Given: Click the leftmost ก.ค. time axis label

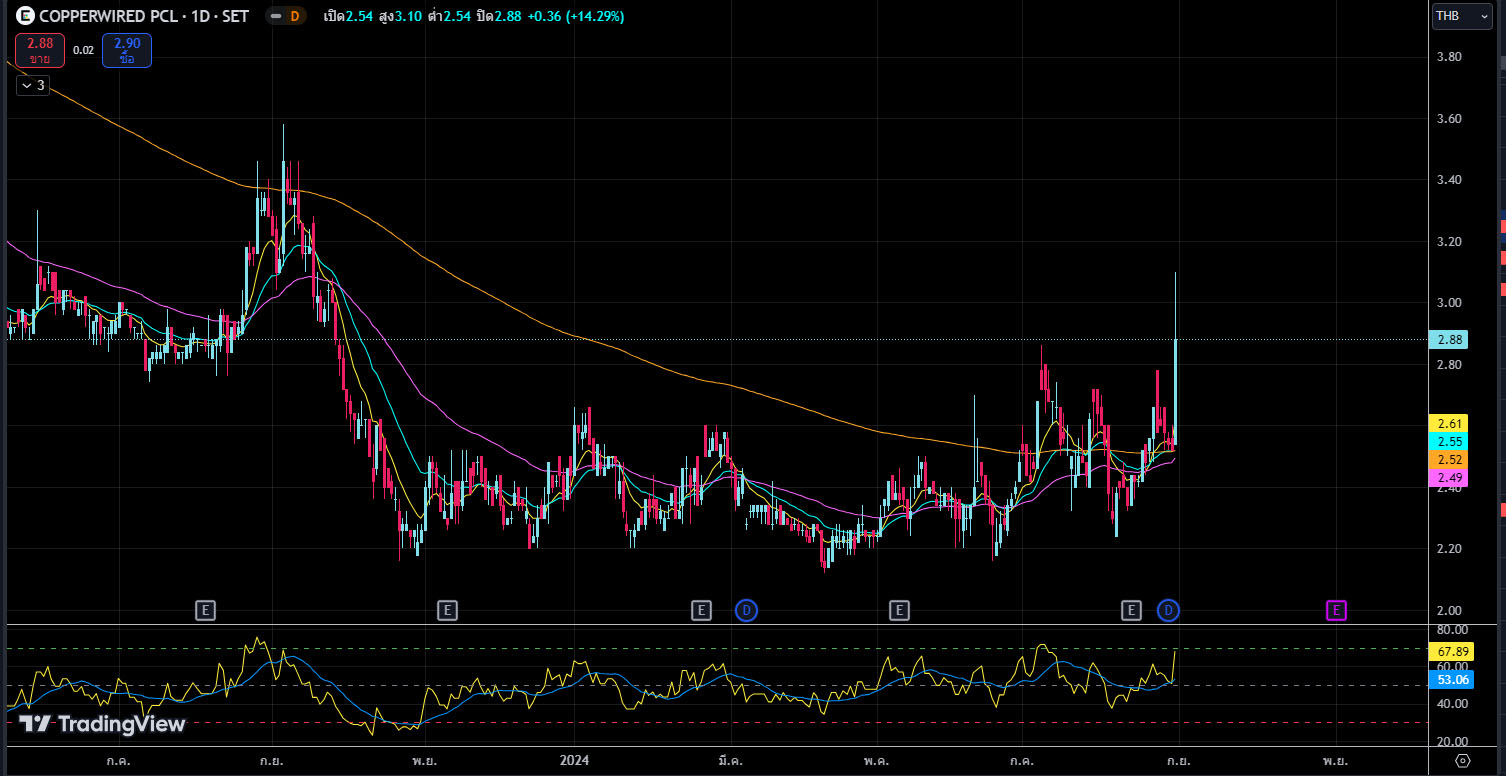Looking at the screenshot, I should point(118,761).
